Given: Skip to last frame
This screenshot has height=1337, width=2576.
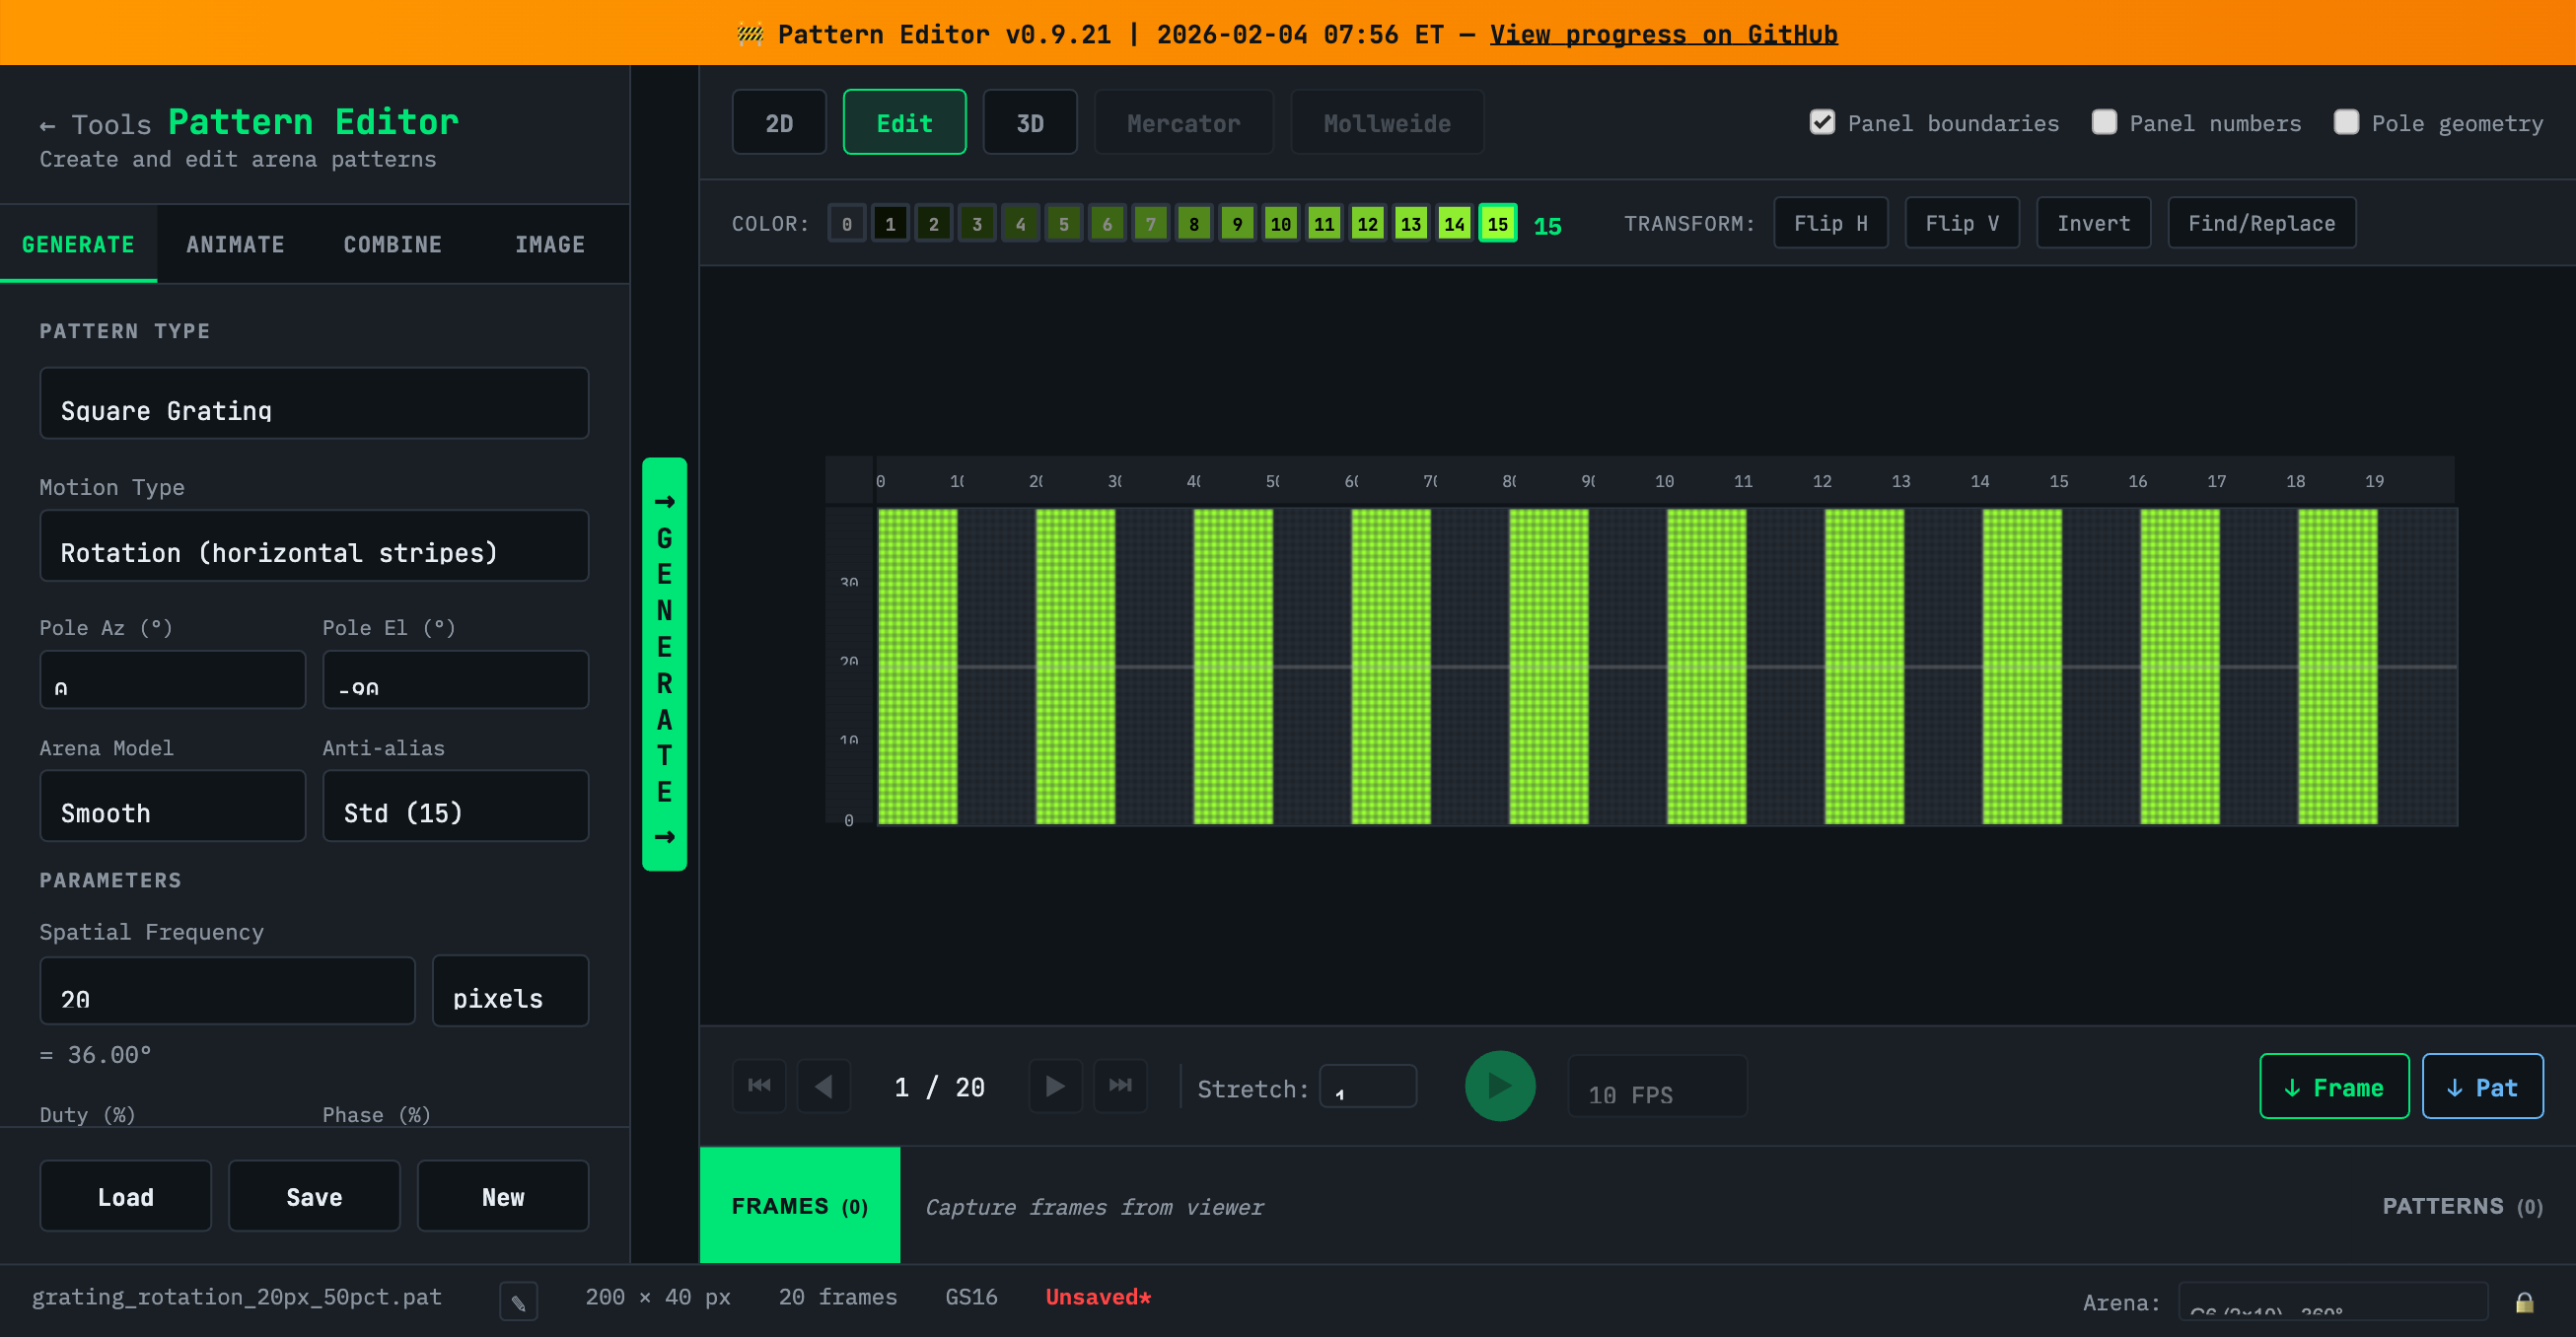Looking at the screenshot, I should point(1120,1086).
